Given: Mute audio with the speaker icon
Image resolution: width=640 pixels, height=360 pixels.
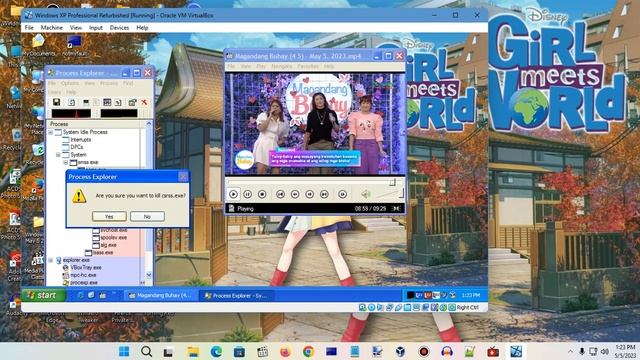Looking at the screenshot, I should 365,194.
